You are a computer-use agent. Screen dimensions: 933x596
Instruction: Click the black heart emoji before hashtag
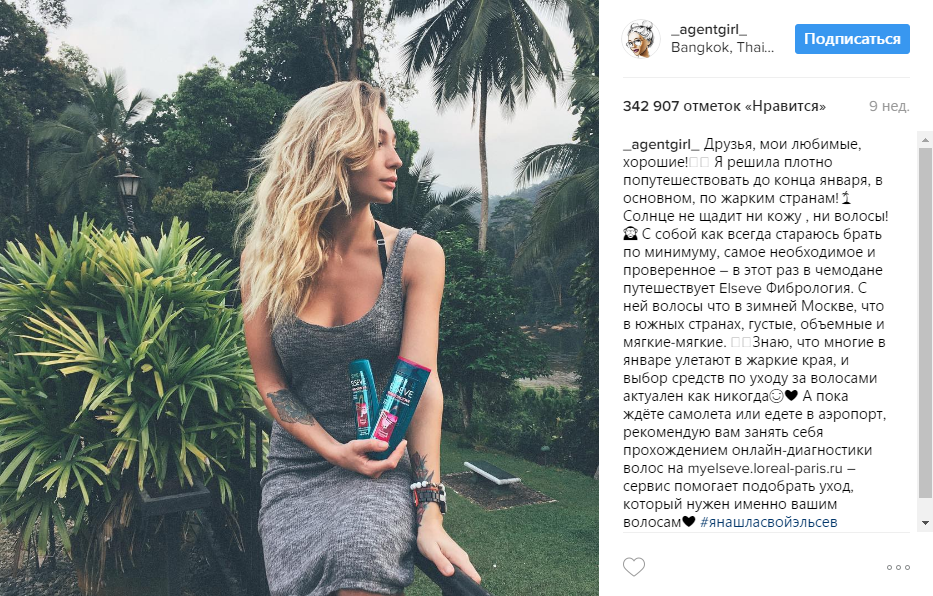688,522
